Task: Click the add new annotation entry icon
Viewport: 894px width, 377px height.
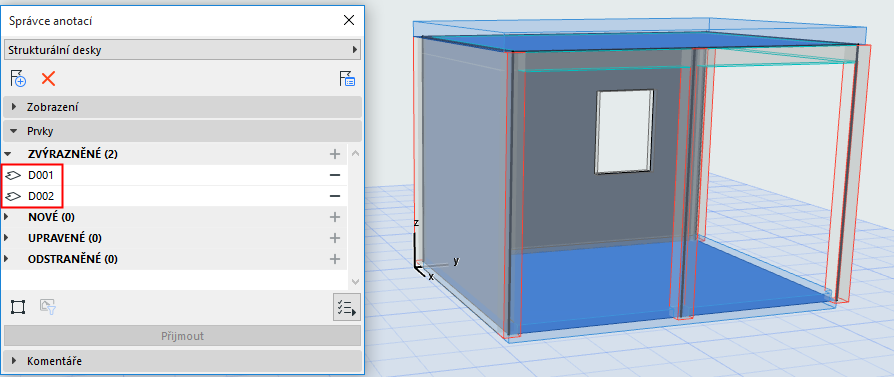Action: pos(18,79)
